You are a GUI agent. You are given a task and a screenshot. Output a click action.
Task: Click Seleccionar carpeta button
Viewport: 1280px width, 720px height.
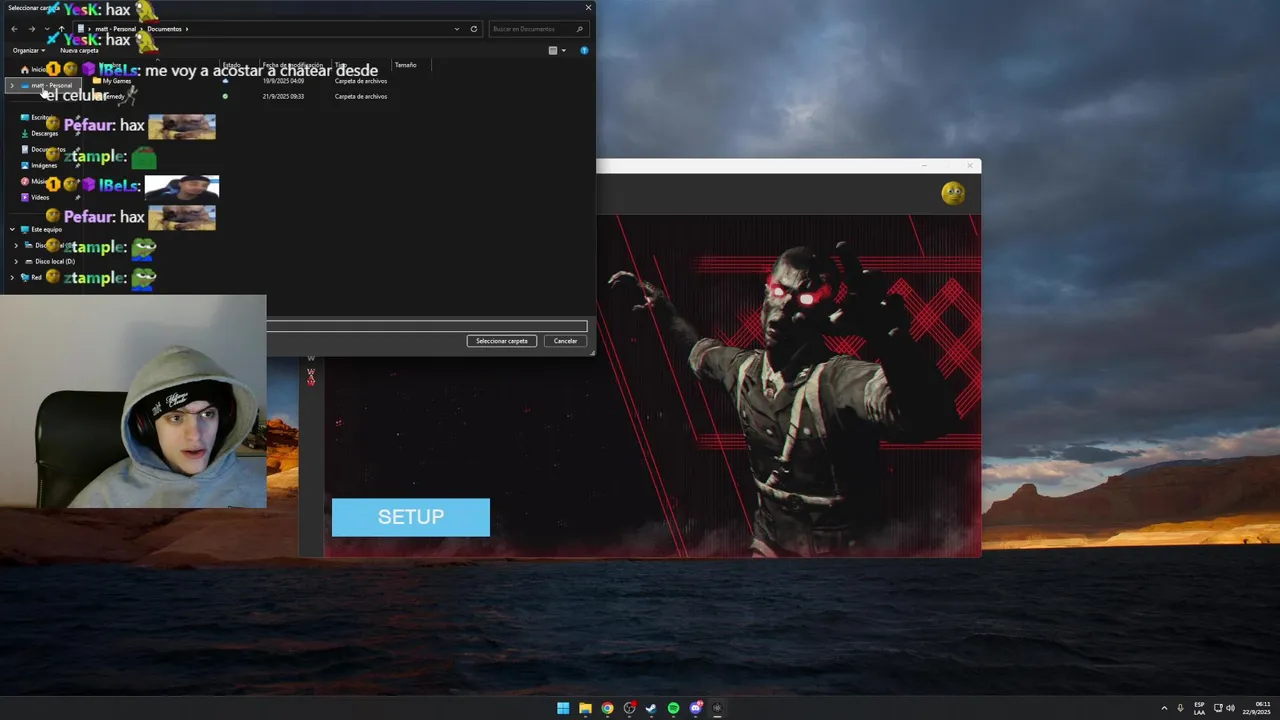coord(501,341)
